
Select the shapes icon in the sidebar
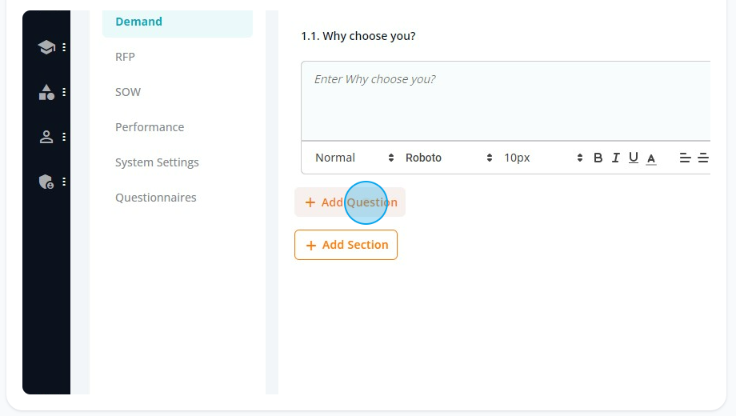point(46,92)
